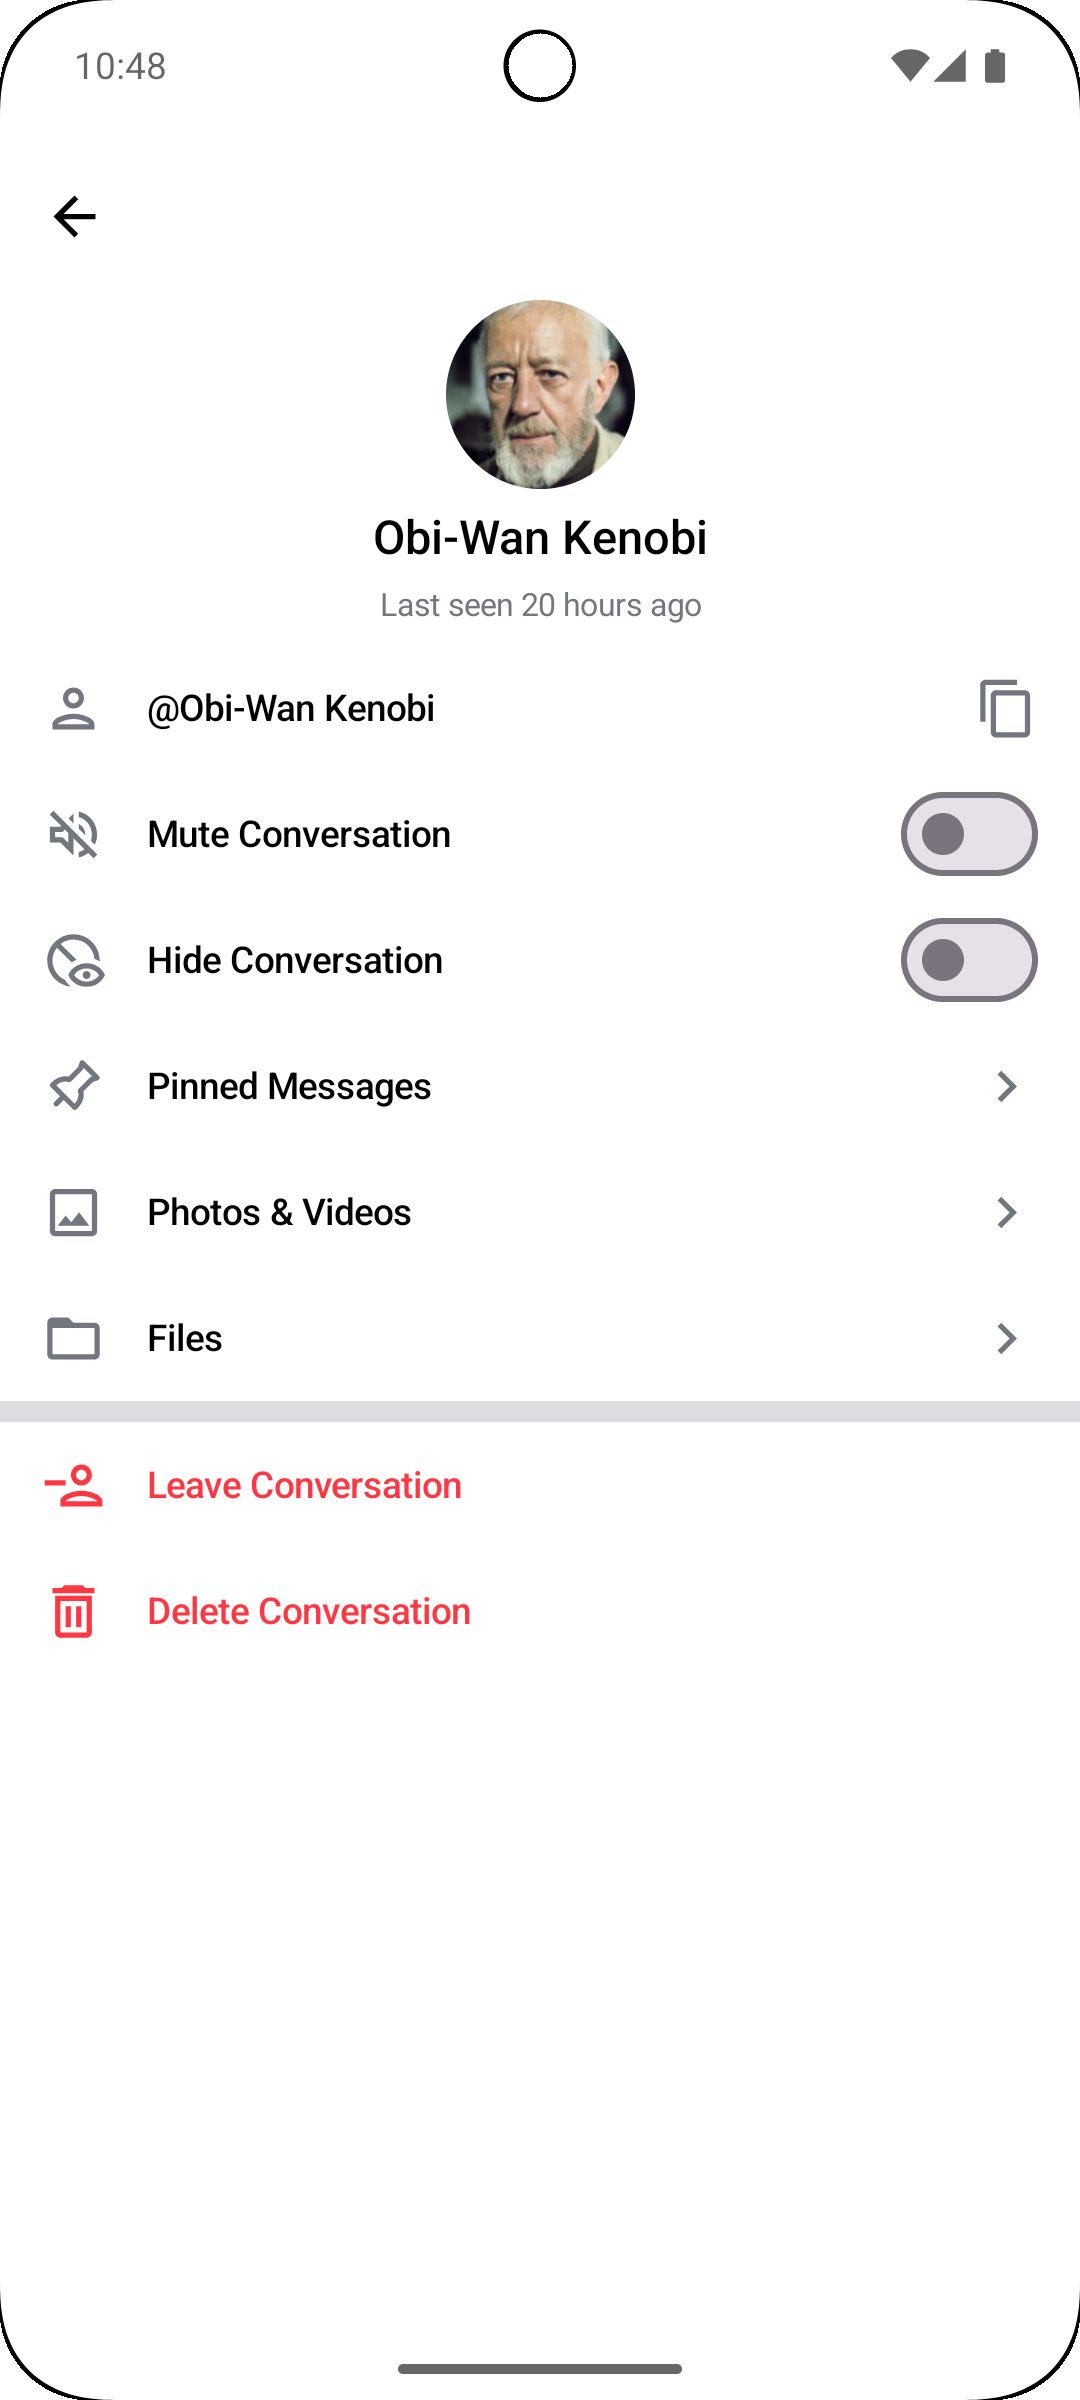Viewport: 1080px width, 2400px height.
Task: Click the crossed-out eye hide icon
Action: 75,961
